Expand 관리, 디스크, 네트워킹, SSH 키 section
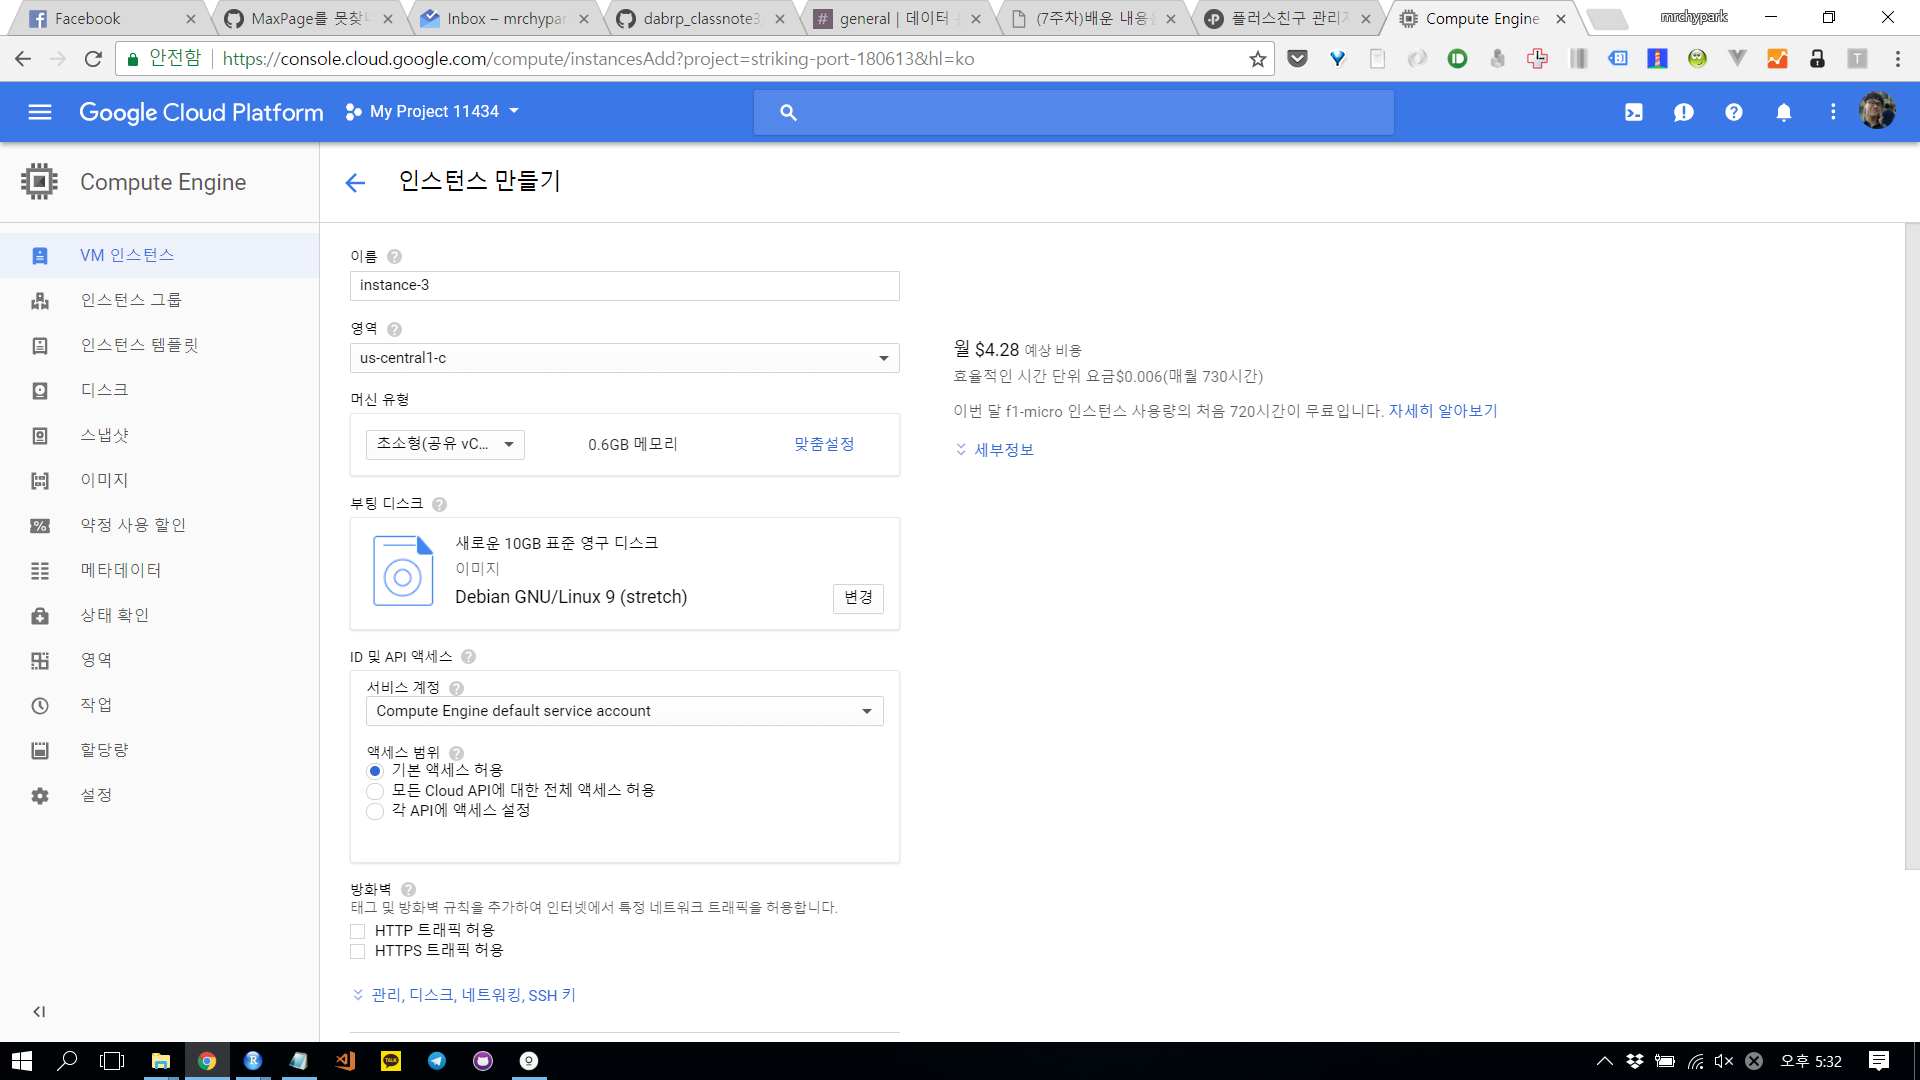The image size is (1920, 1080). pyautogui.click(x=465, y=995)
